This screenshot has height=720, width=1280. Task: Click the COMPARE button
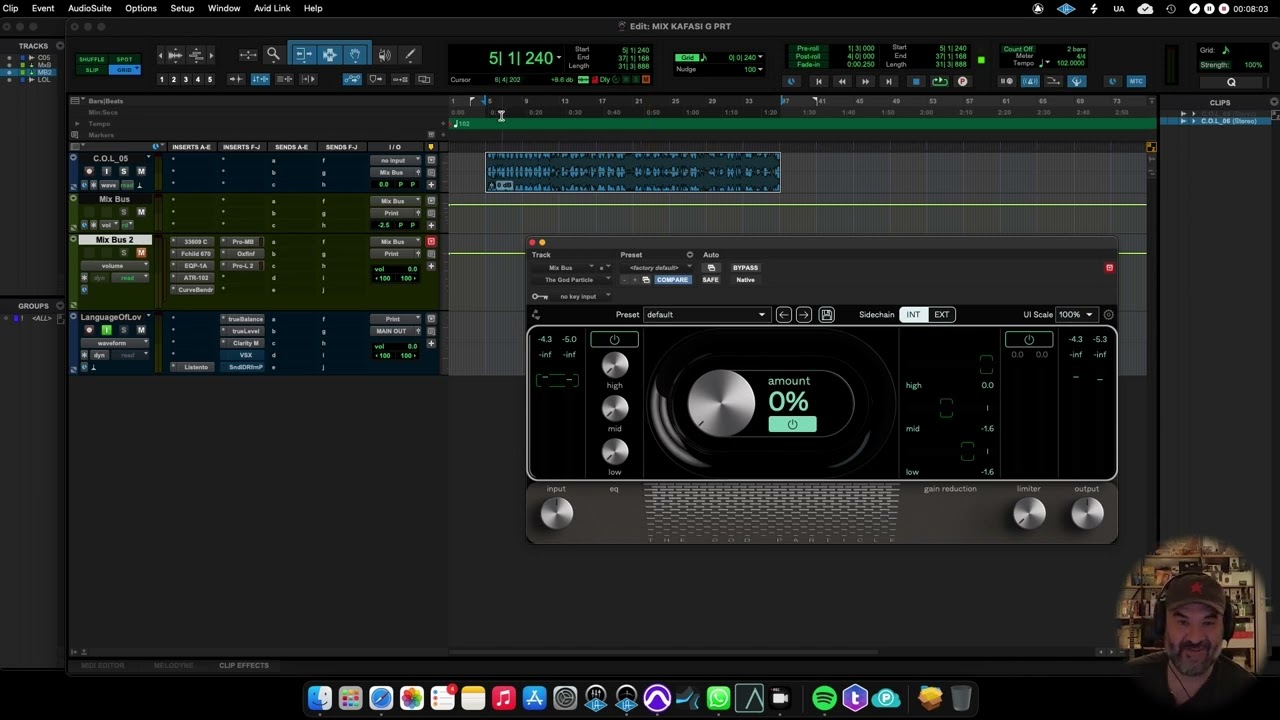672,280
